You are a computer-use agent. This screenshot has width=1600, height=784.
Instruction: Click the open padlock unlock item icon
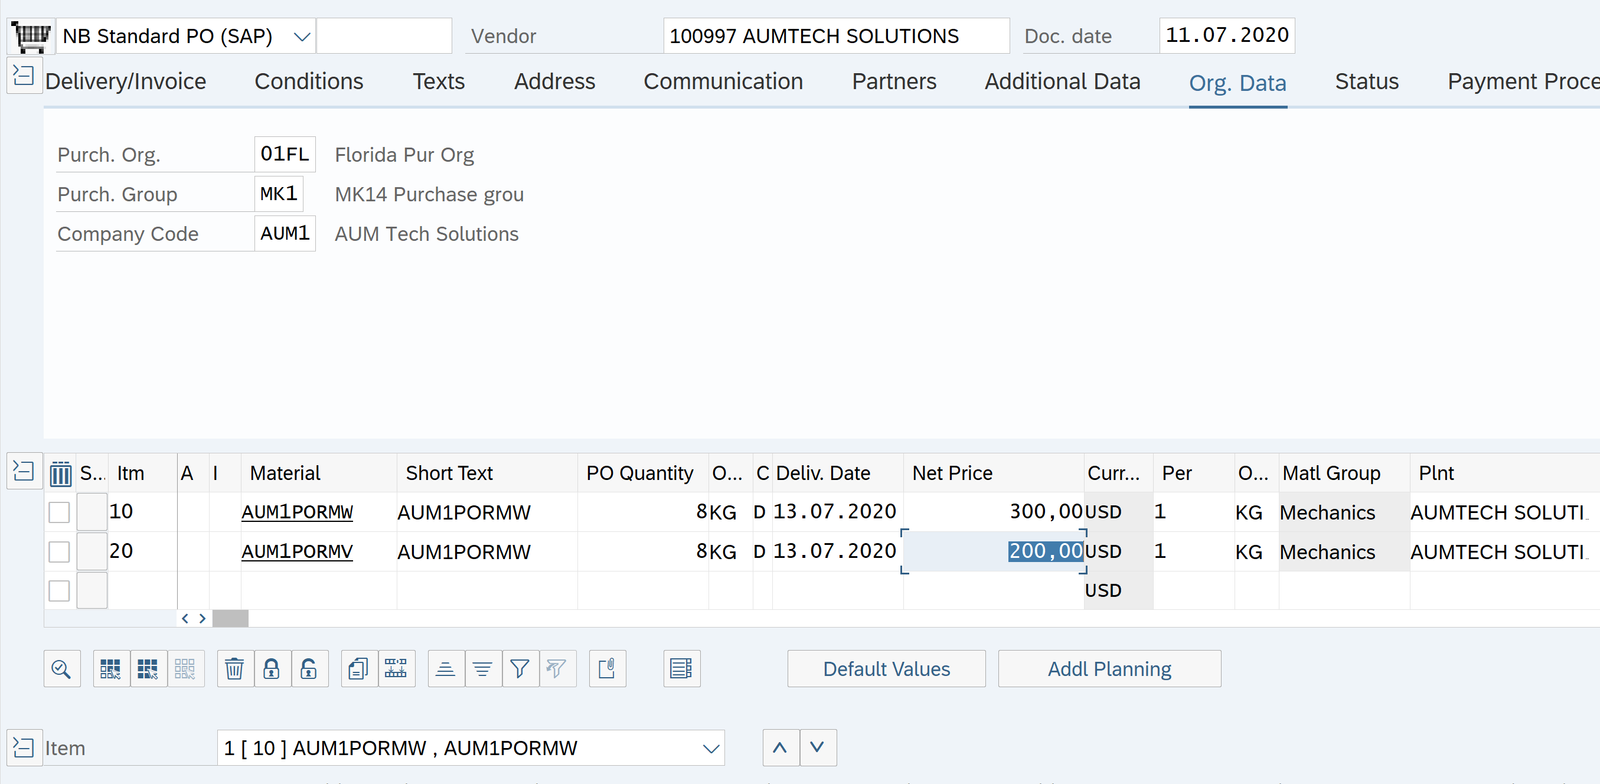(x=309, y=669)
